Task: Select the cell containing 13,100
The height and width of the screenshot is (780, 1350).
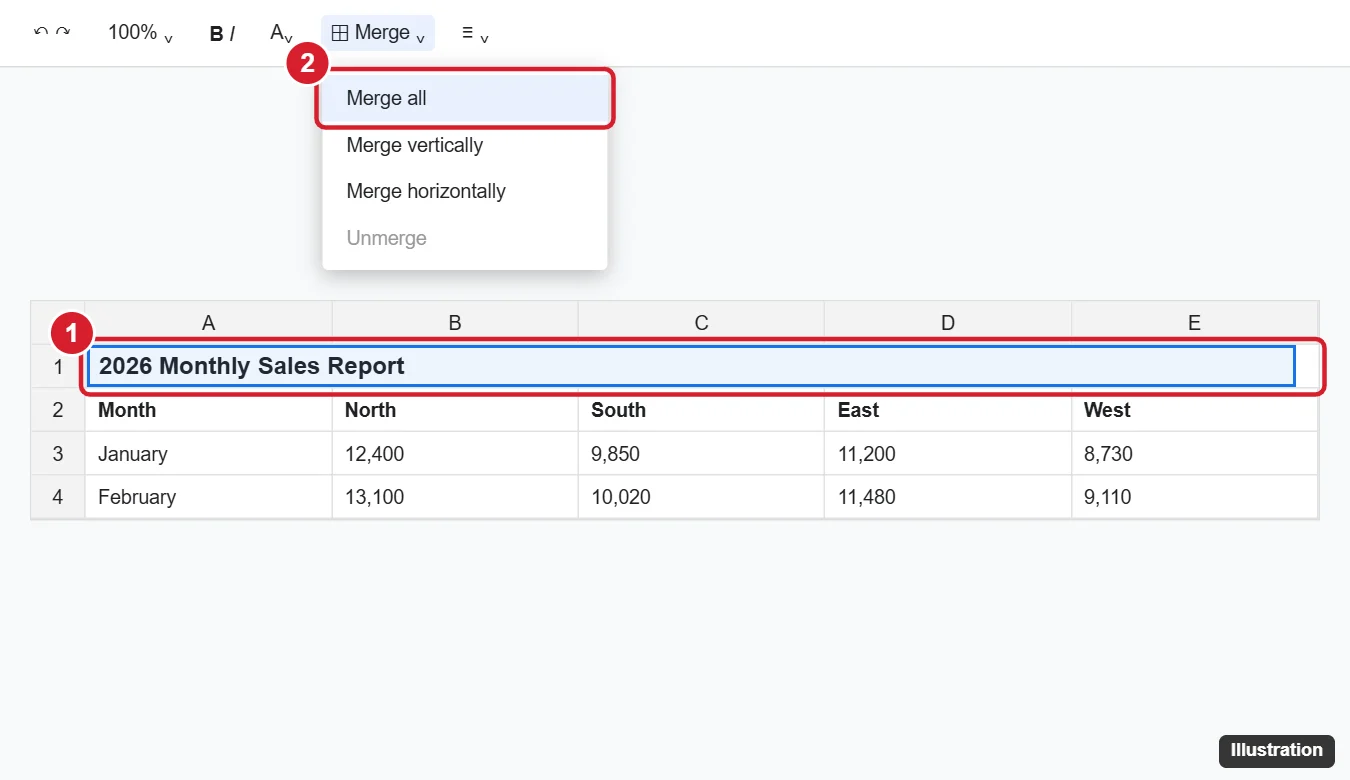Action: (x=455, y=497)
